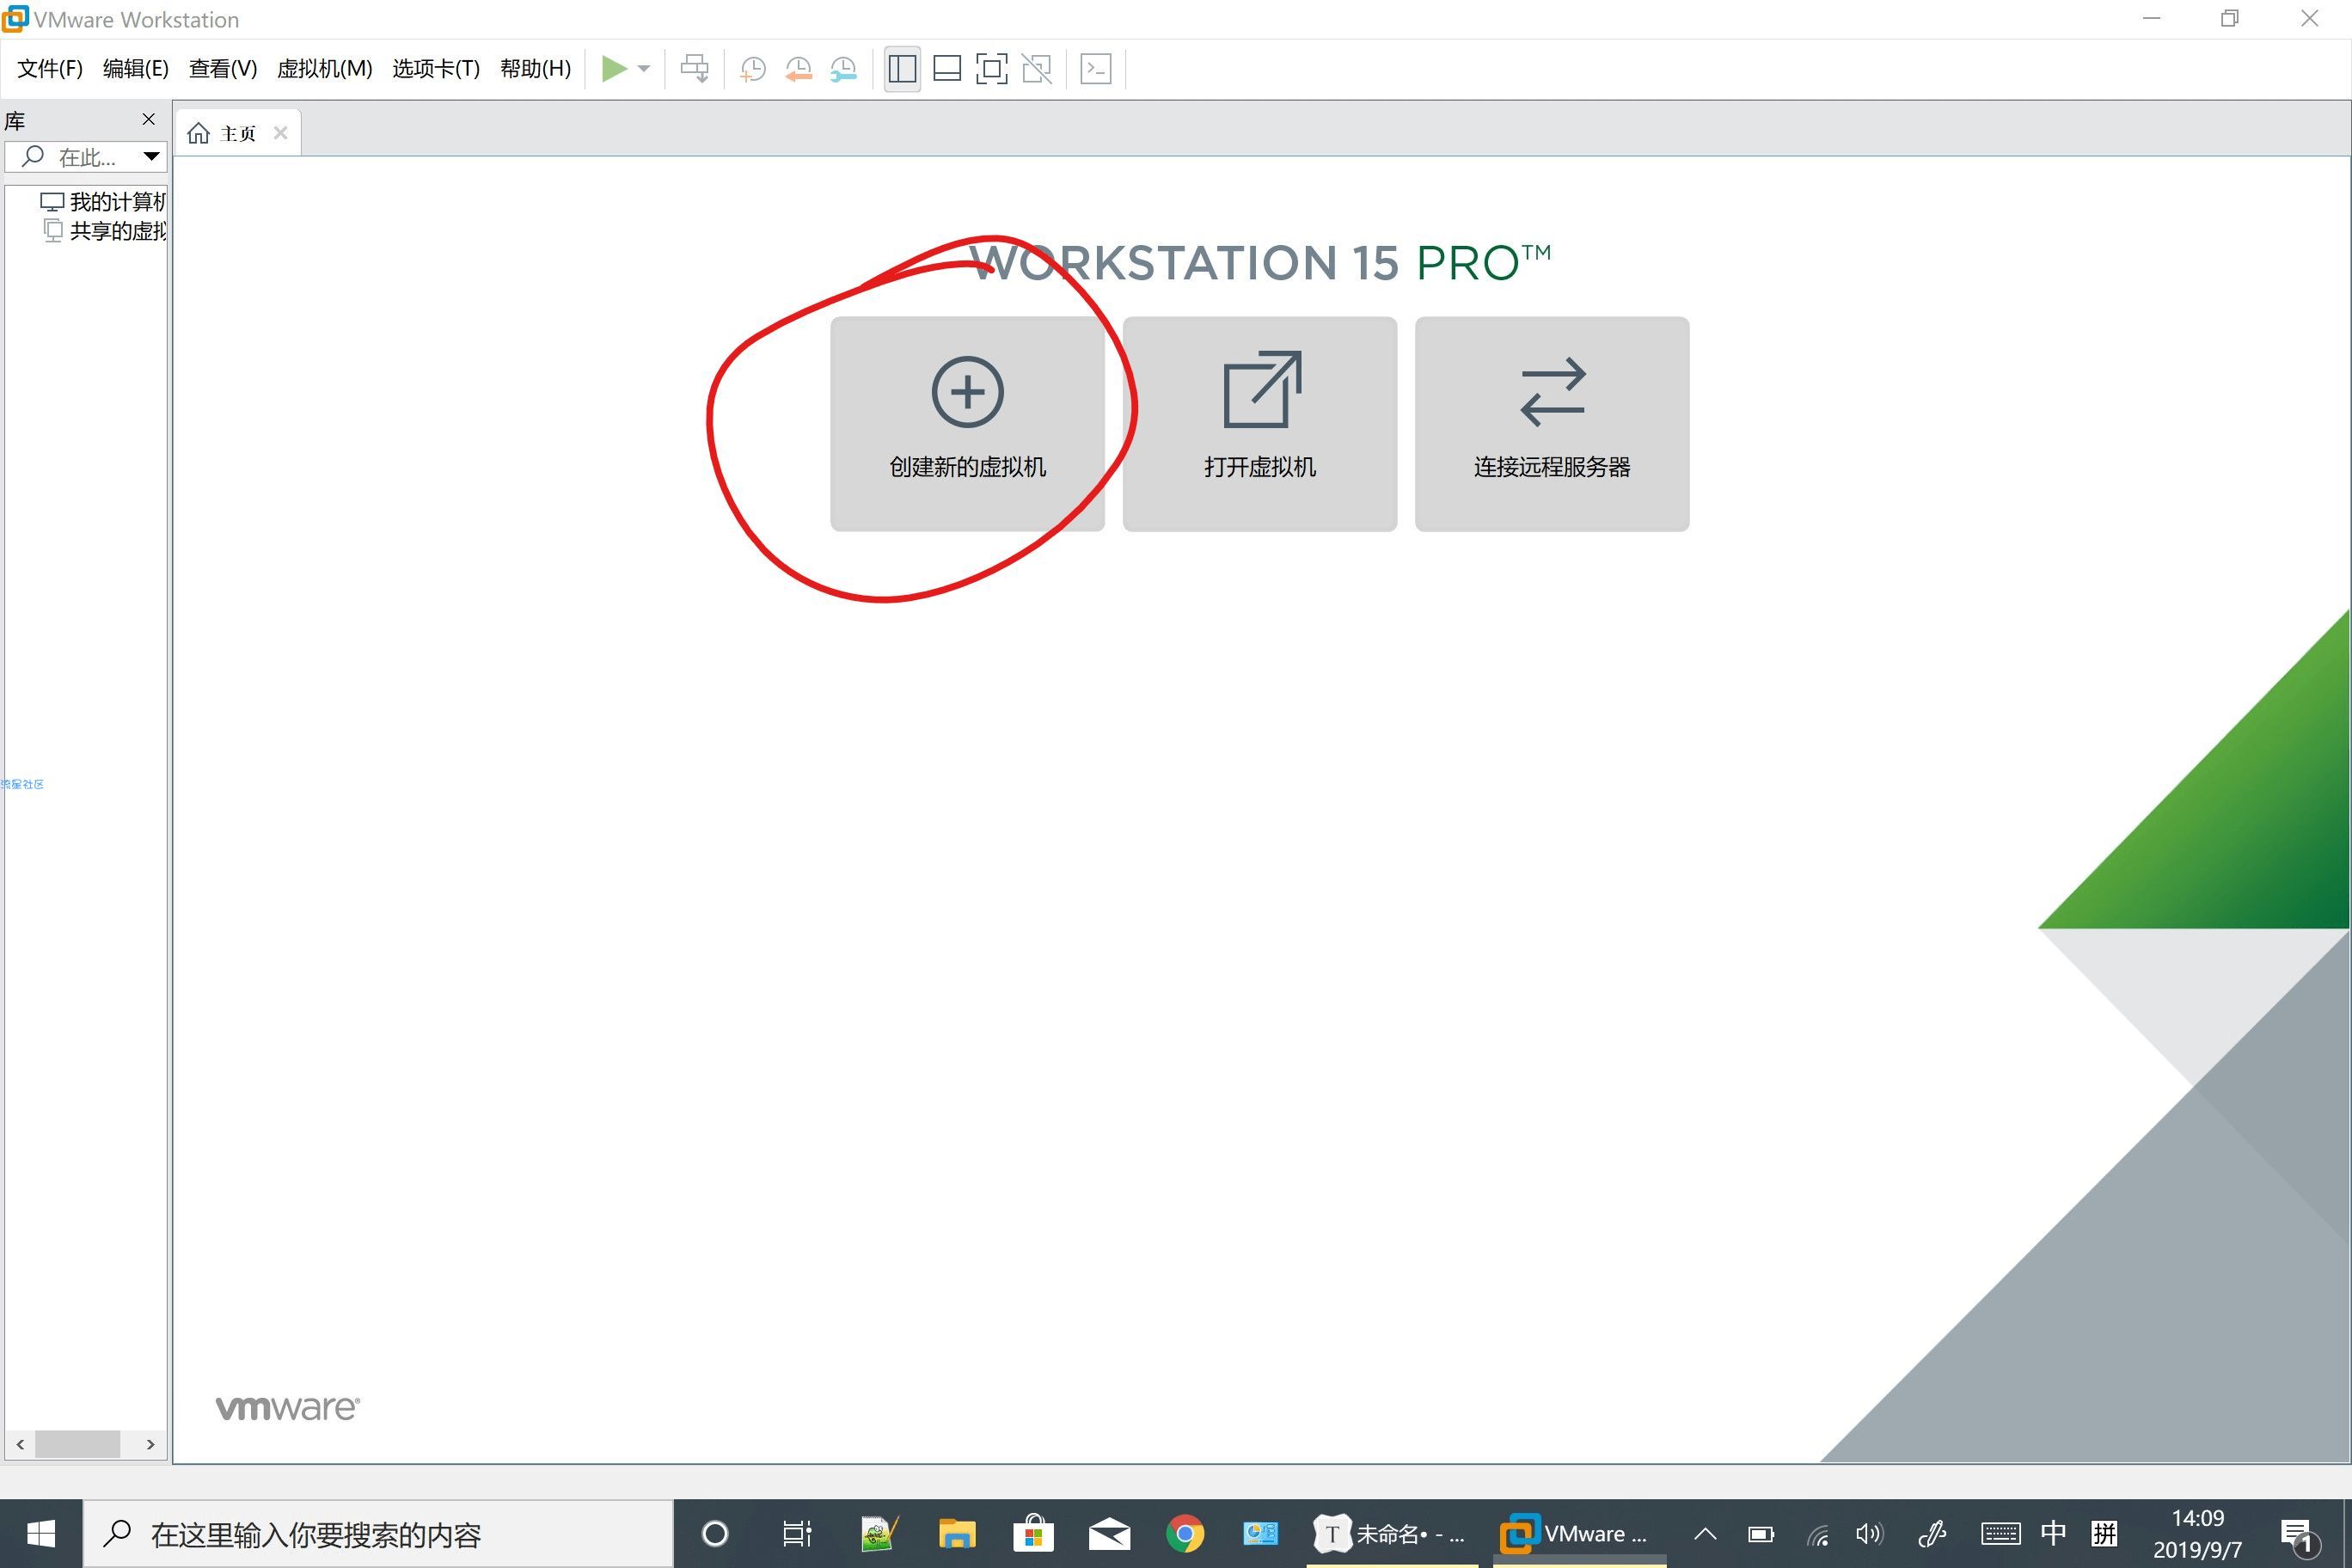Enter full screen mode icon
Screen dimensions: 2352x1568
point(992,69)
